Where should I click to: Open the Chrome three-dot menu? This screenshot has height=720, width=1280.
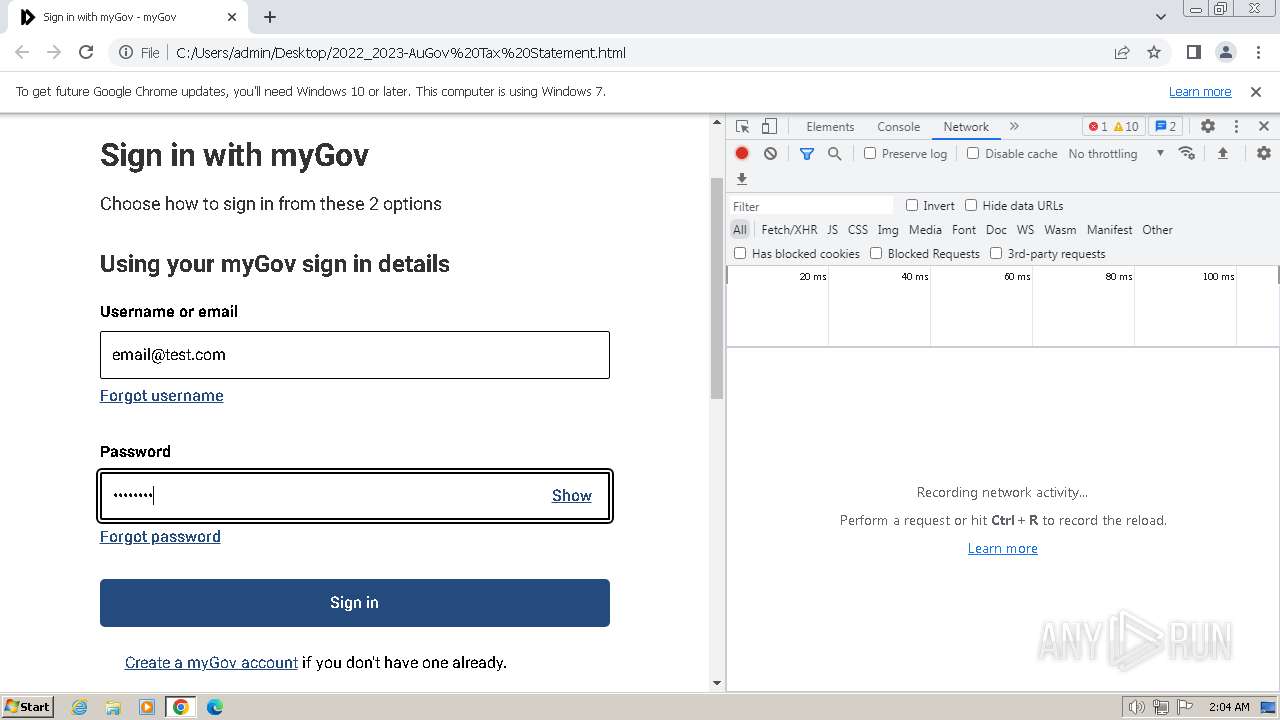(1257, 52)
